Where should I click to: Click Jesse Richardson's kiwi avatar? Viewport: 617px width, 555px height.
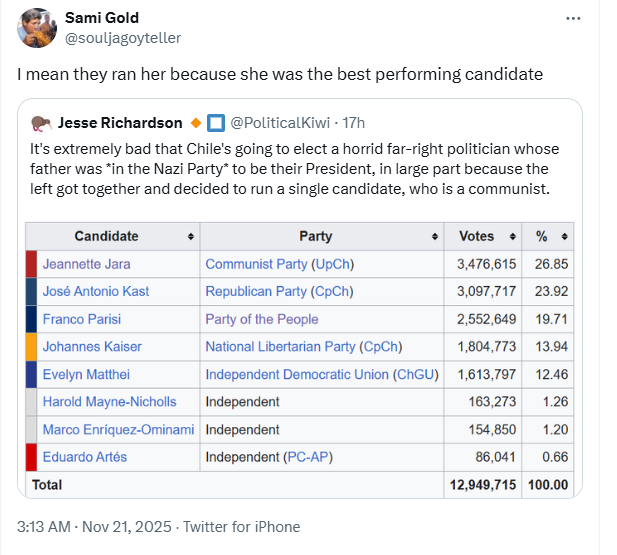41,123
